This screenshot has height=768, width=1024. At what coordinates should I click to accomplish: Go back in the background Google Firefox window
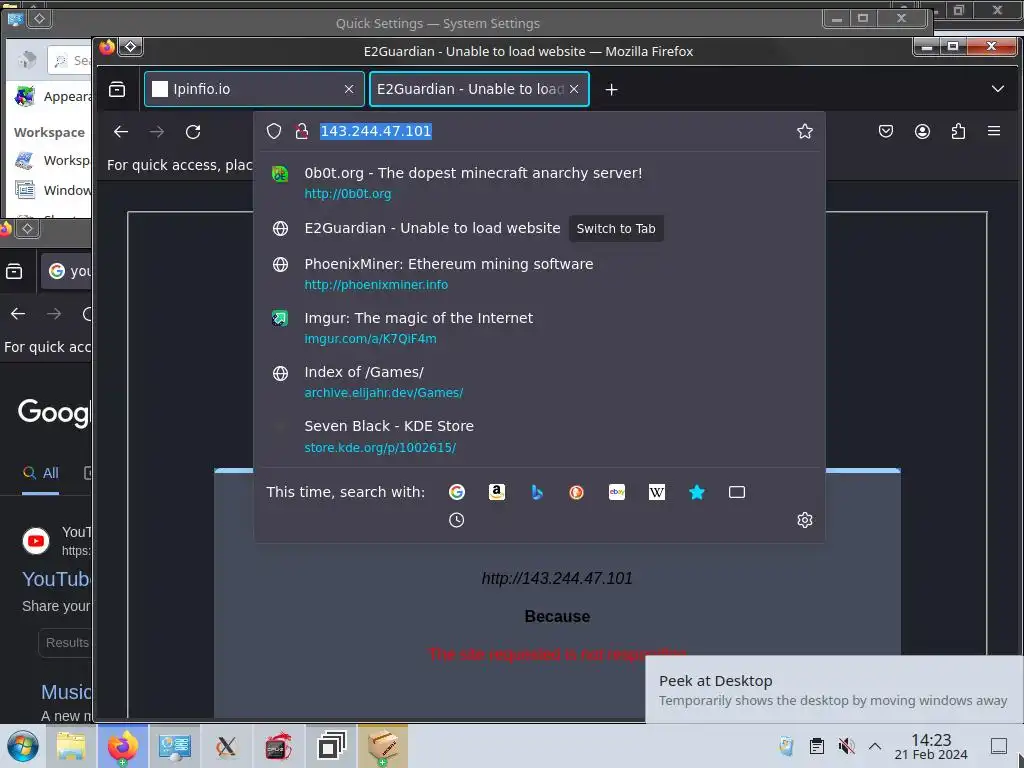[18, 314]
